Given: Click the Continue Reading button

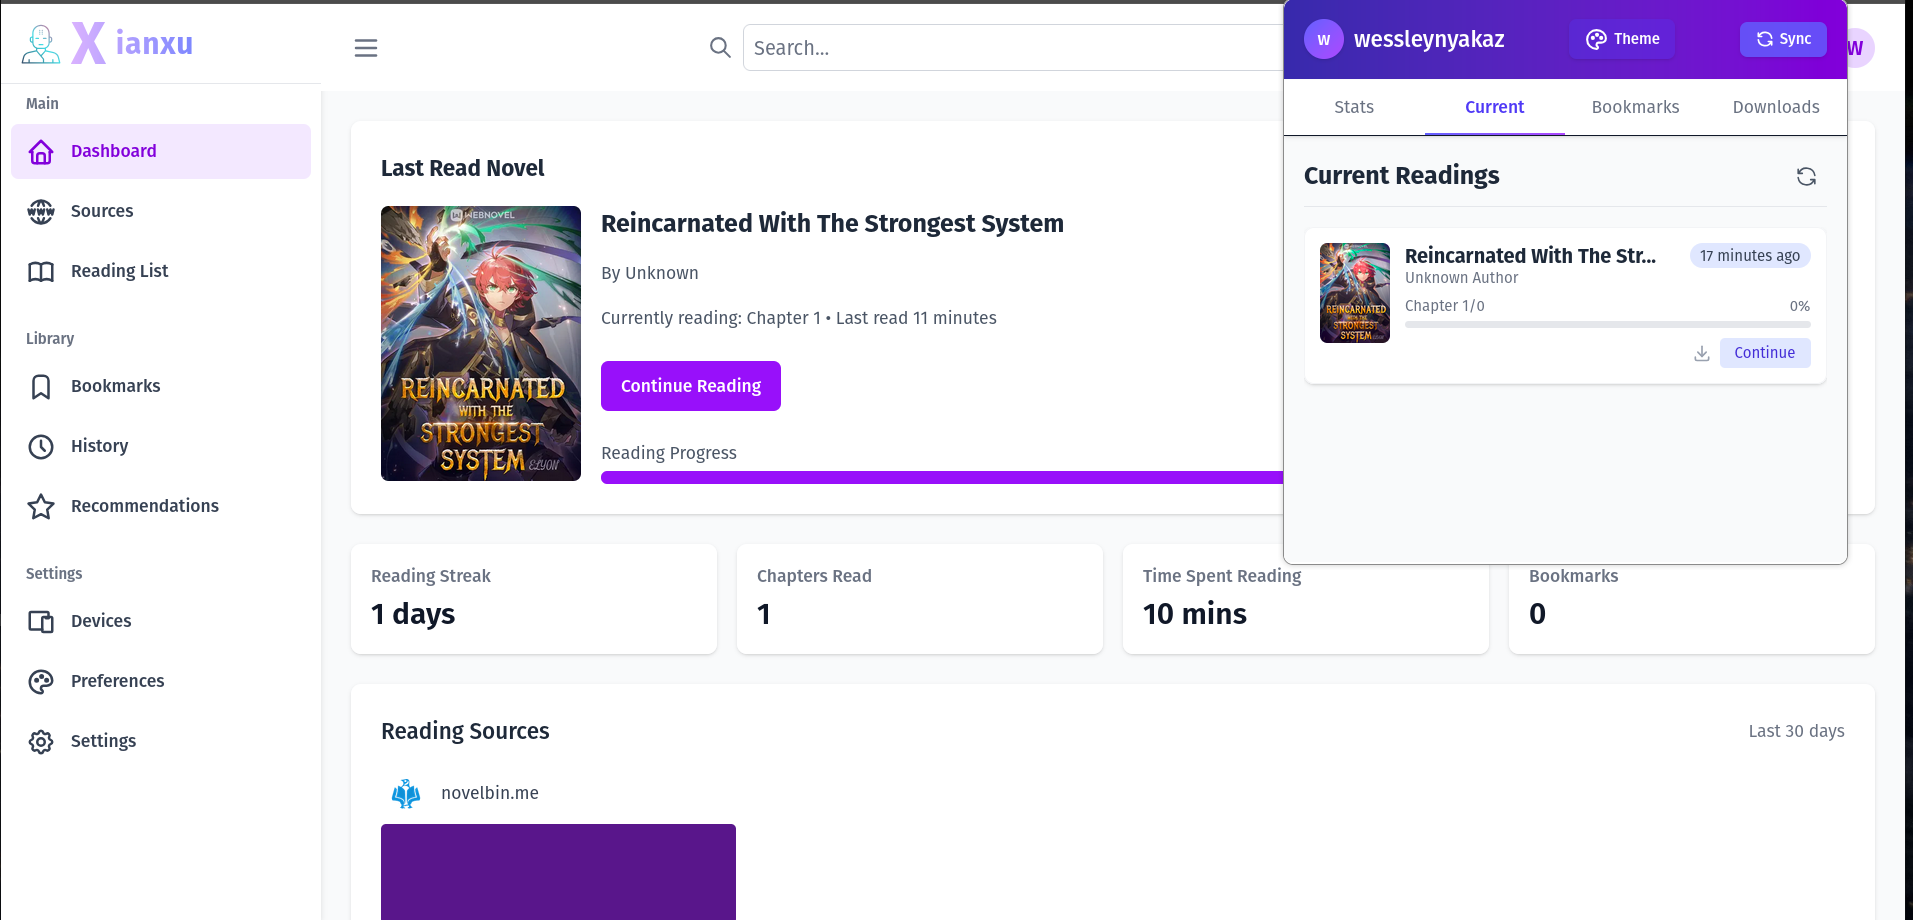Looking at the screenshot, I should [x=691, y=386].
